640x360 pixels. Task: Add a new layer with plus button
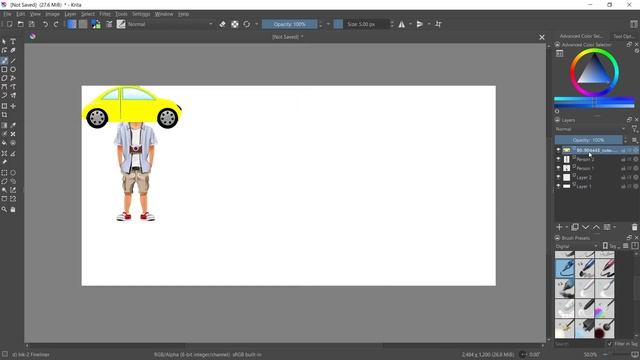coord(559,227)
